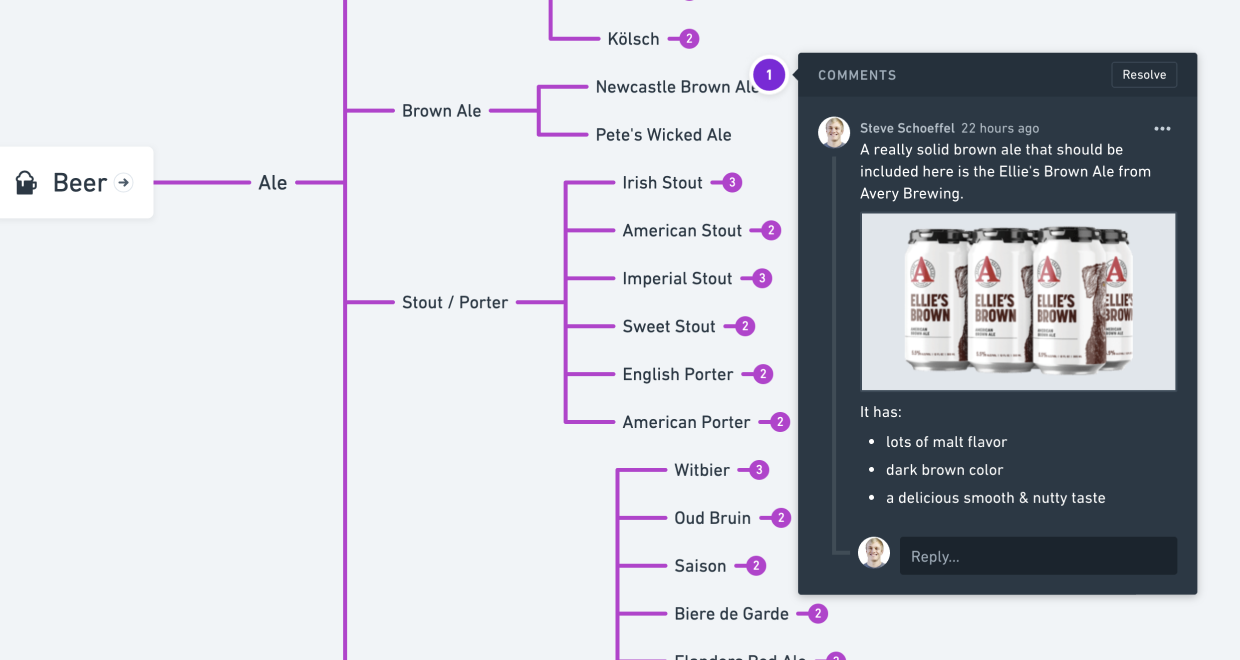Expand the American Porter count badge

pos(780,422)
